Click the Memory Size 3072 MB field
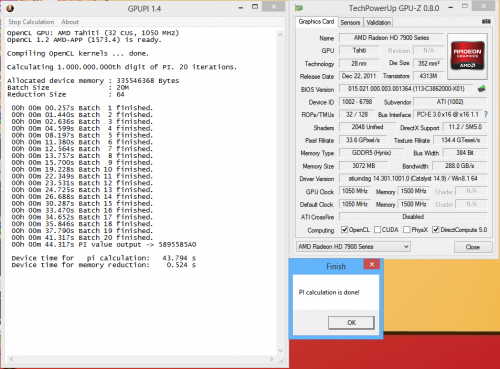 coord(364,166)
